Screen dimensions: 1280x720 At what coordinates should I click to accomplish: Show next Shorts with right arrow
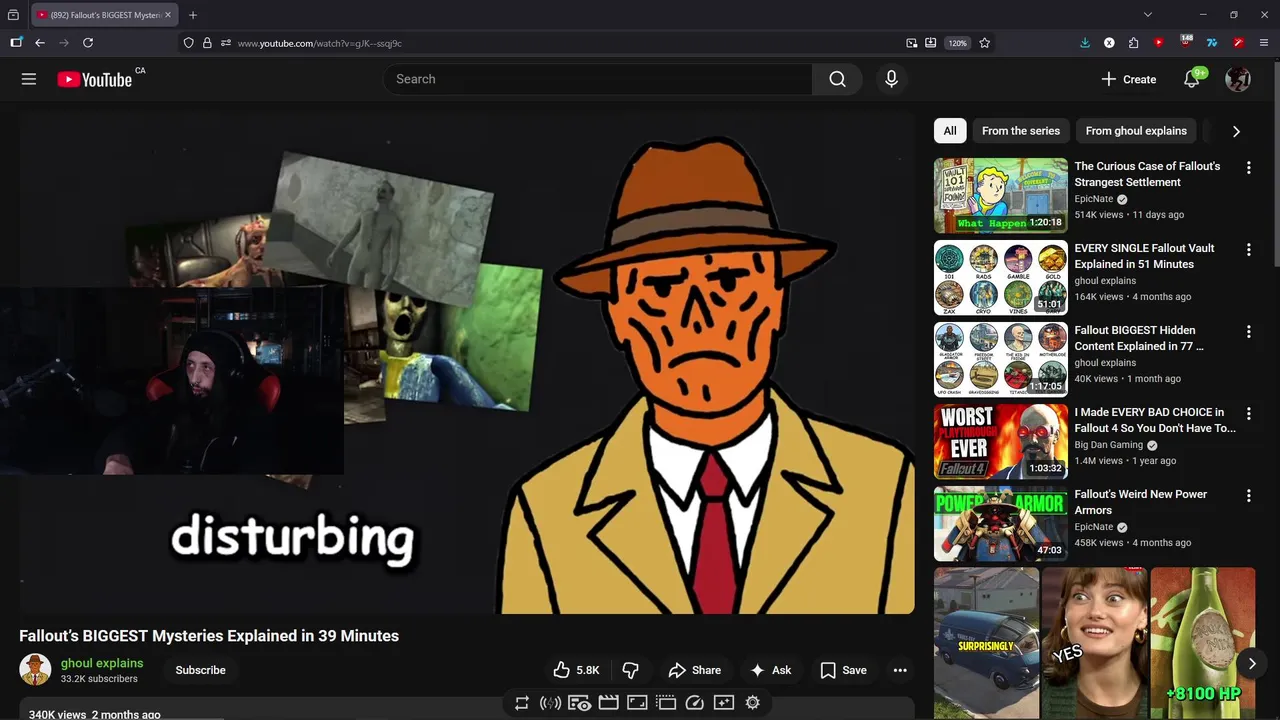[1251, 663]
